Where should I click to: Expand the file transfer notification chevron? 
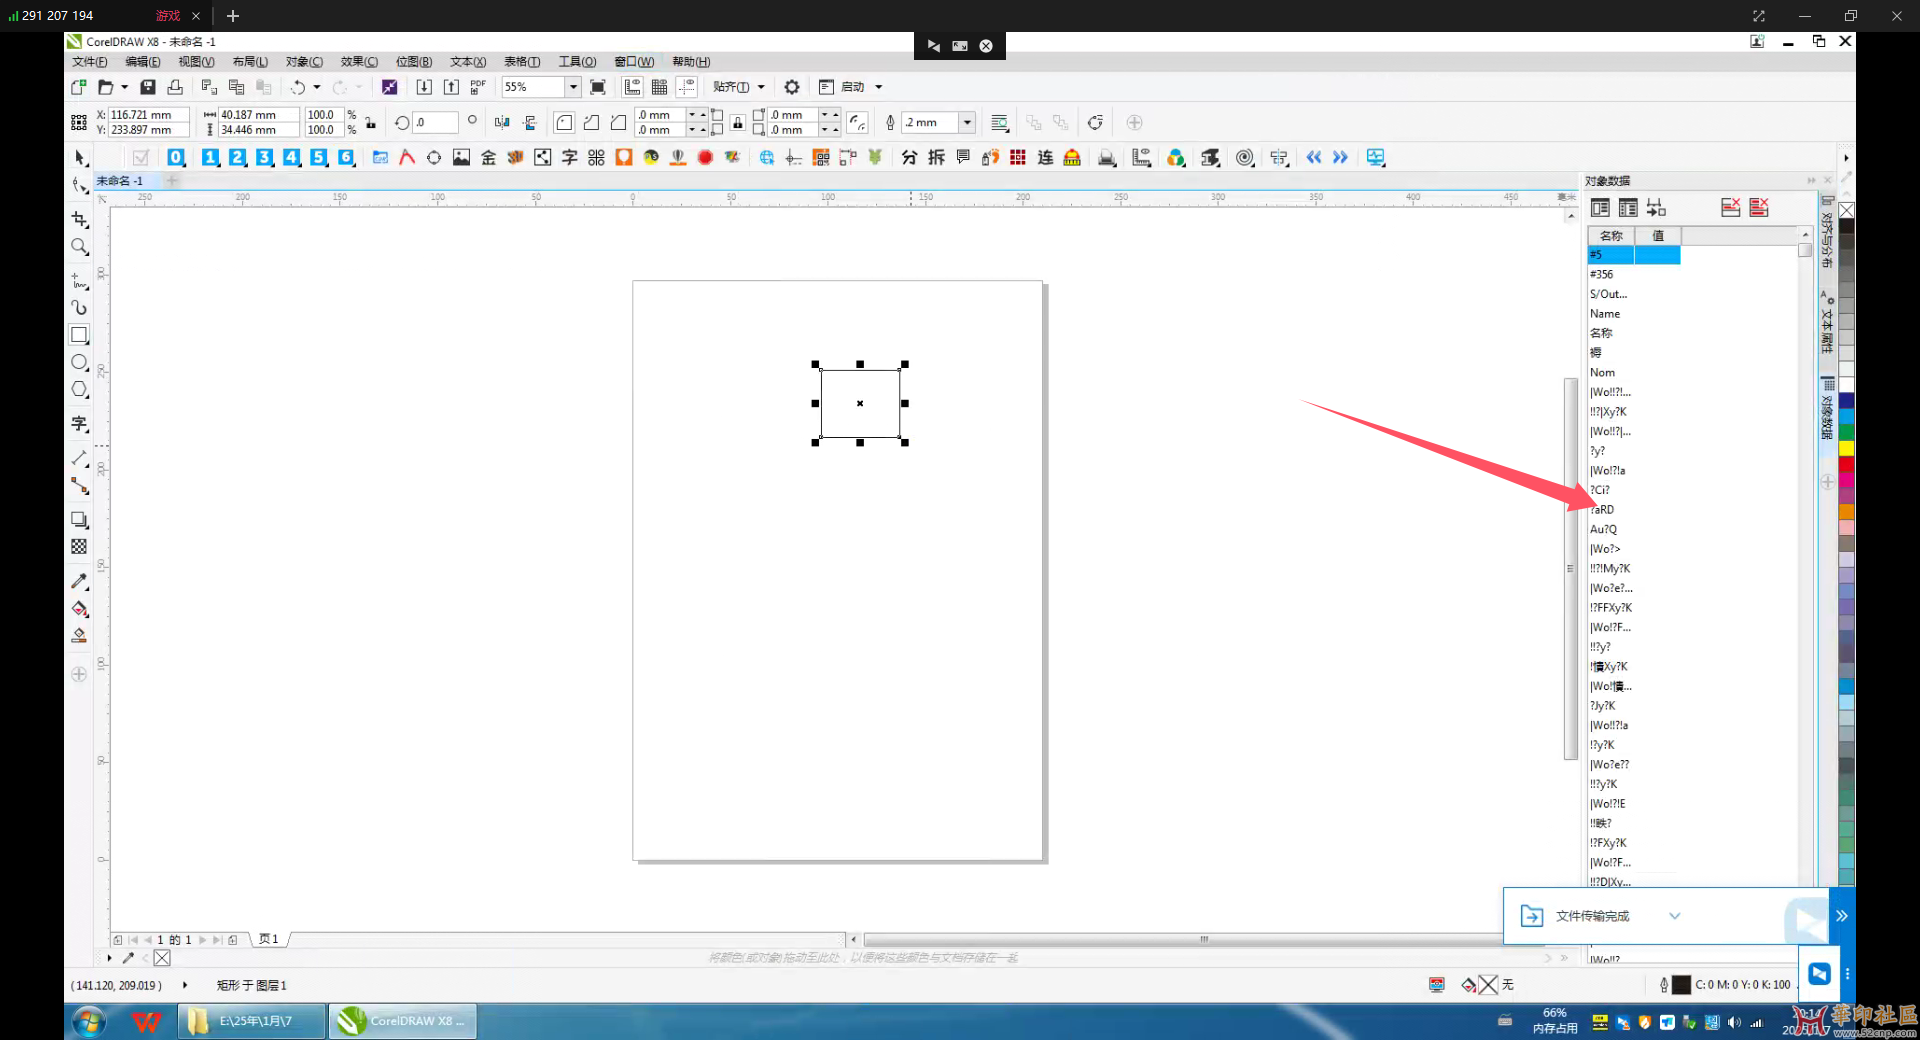pos(1675,916)
